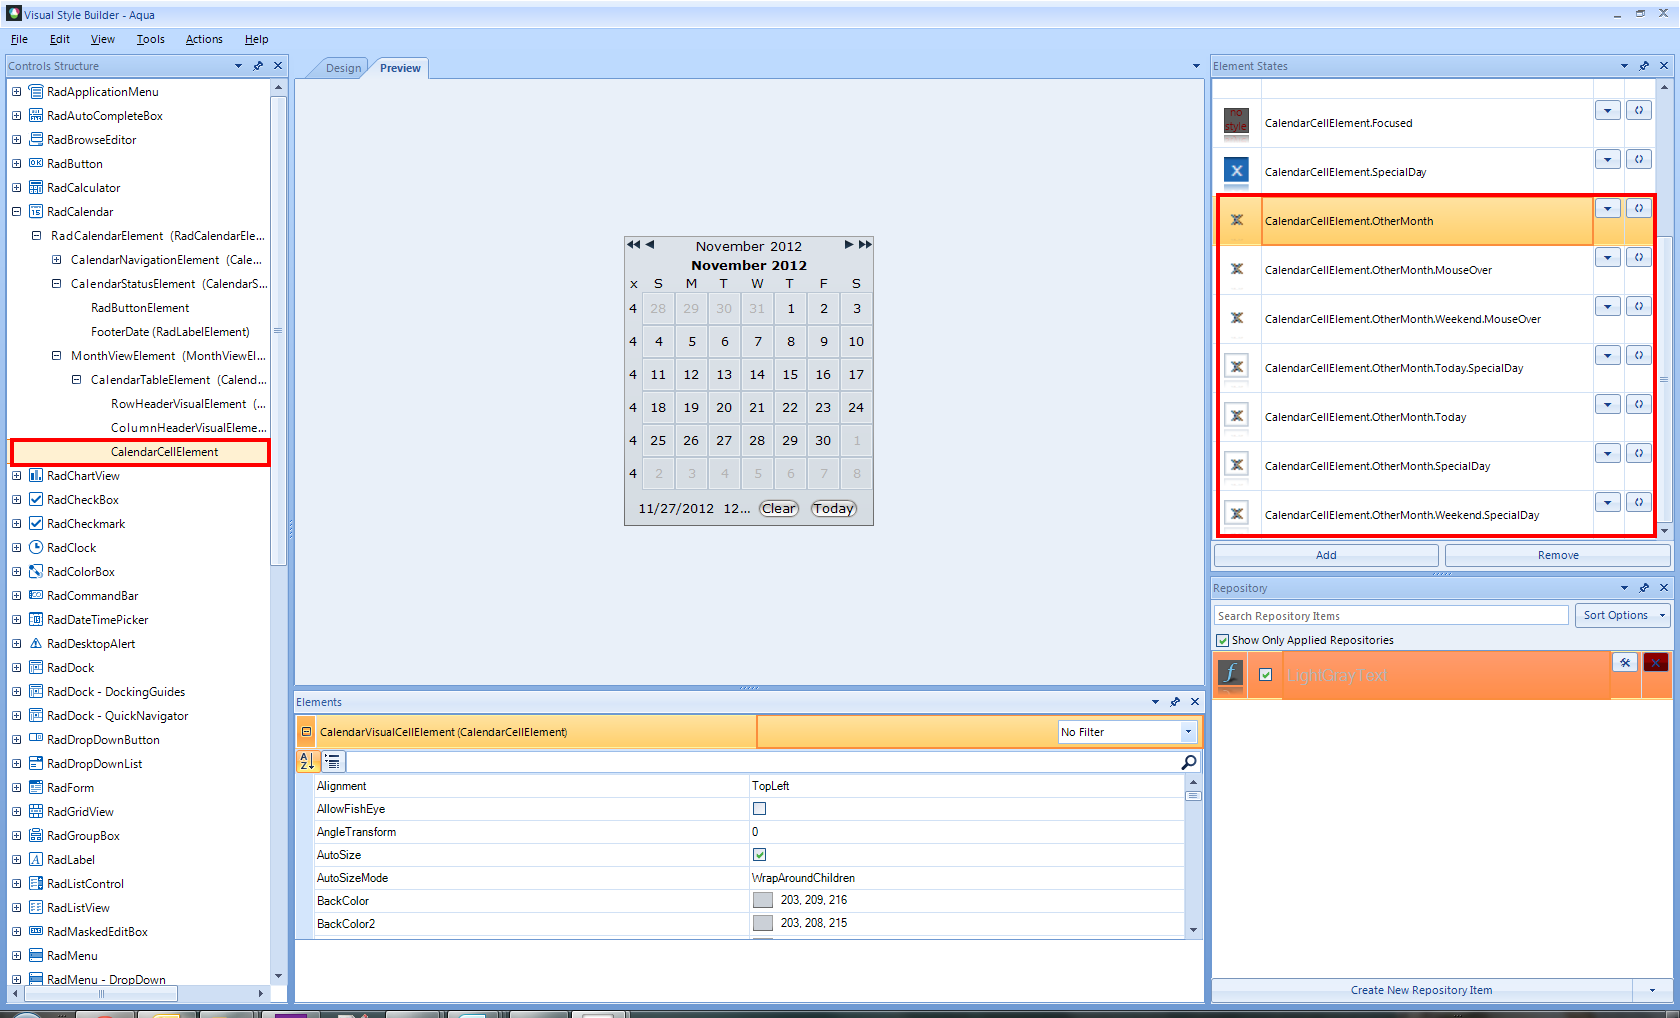Sort properties alphabetically in Elements panel
Viewport: 1680px width, 1018px height.
(307, 762)
